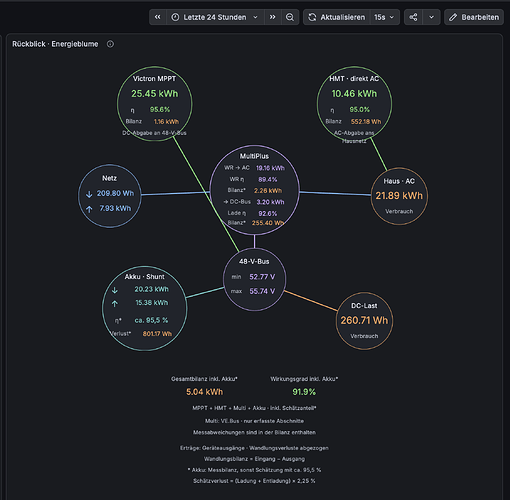The image size is (510, 500).
Task: Click the '91.9%' Wirkungsgrad value
Action: click(304, 392)
